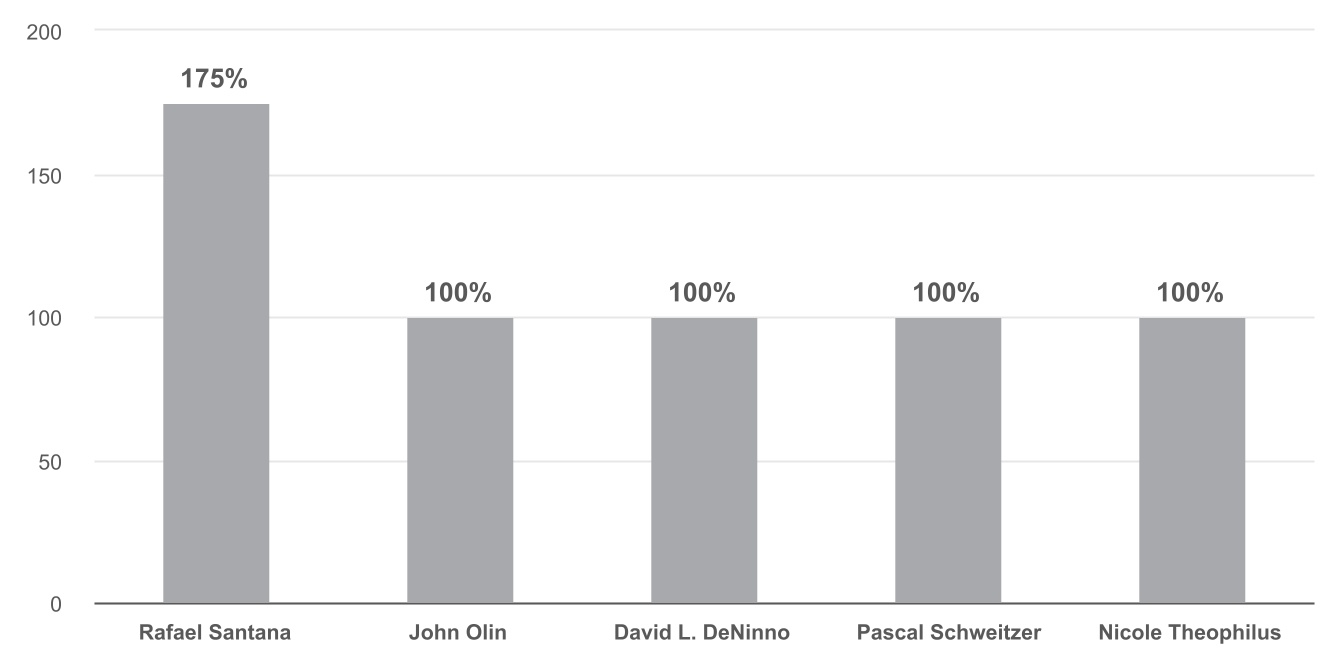
Task: Click the Rafael Santana axis label
Action: (x=216, y=633)
